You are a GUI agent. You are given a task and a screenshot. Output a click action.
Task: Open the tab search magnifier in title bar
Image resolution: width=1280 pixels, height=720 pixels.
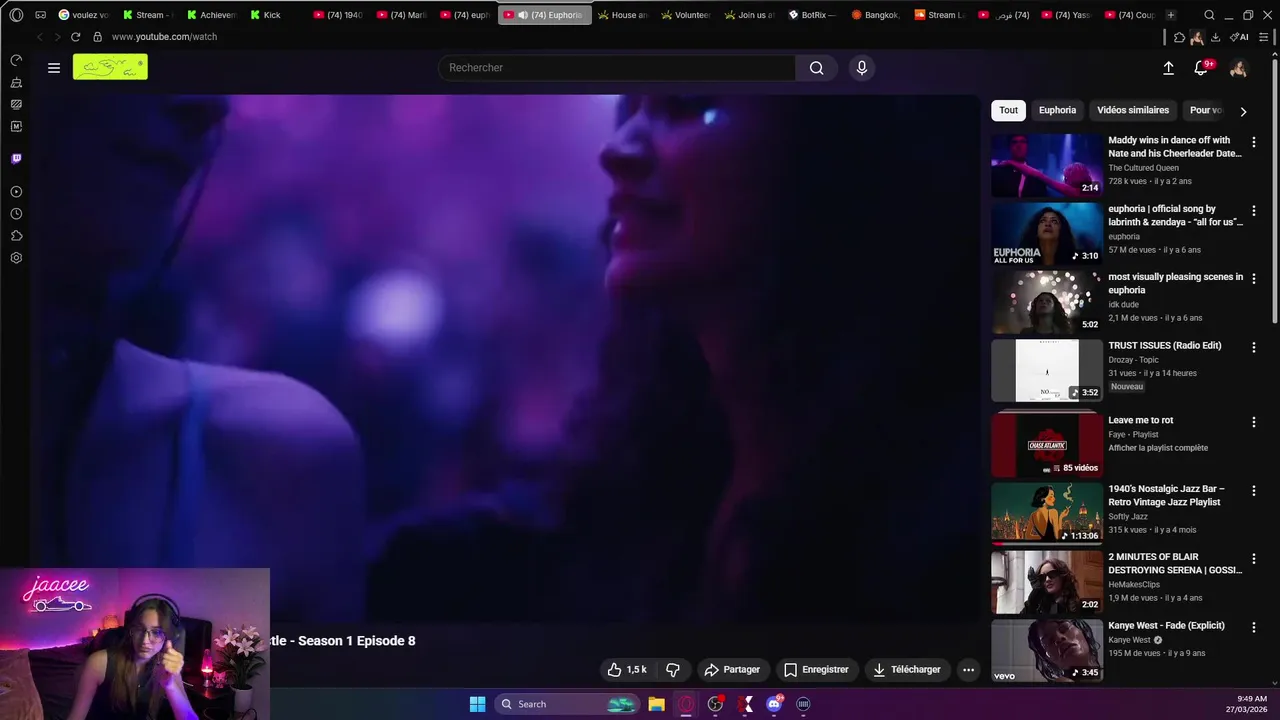1209,15
